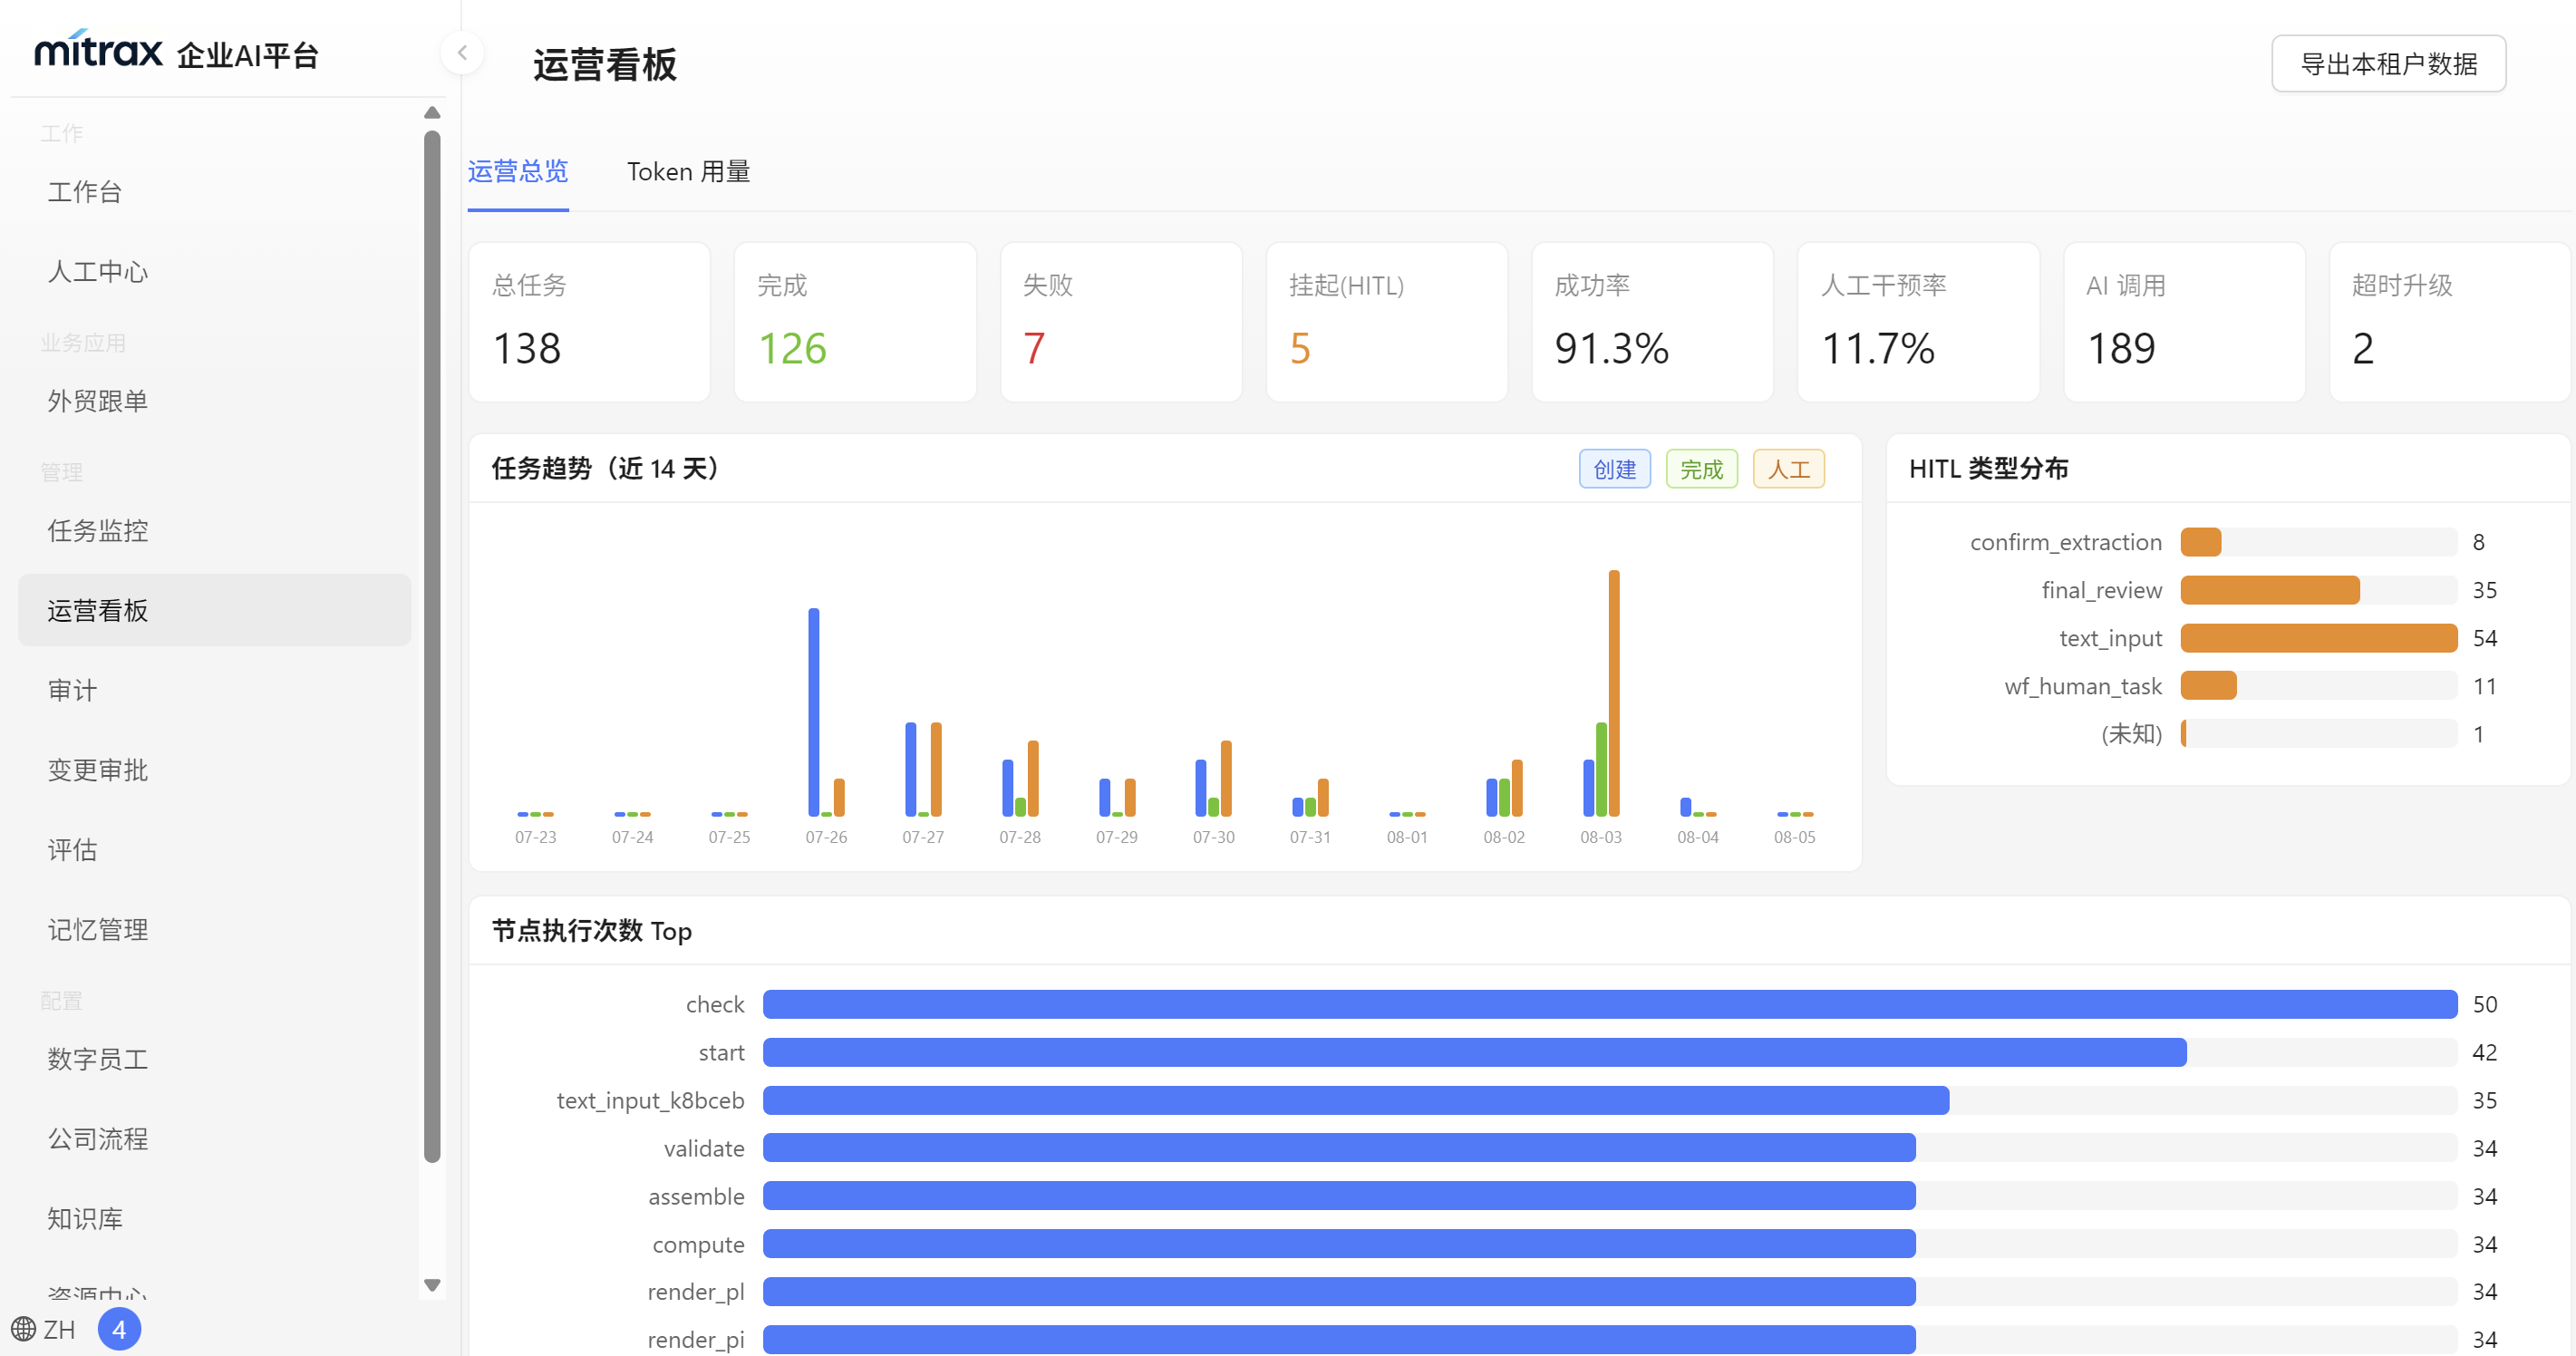The height and width of the screenshot is (1356, 2576).
Task: Open 数字员工 in the sidebar
Action: pyautogui.click(x=214, y=1059)
